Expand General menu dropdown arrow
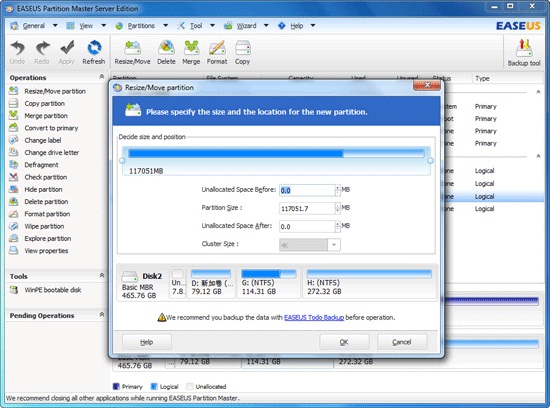 [x=55, y=26]
